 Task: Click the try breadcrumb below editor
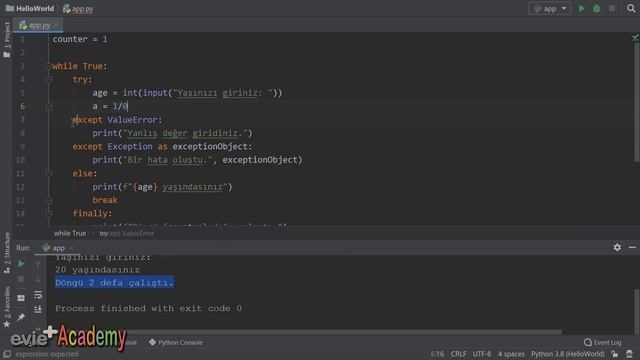pos(103,233)
